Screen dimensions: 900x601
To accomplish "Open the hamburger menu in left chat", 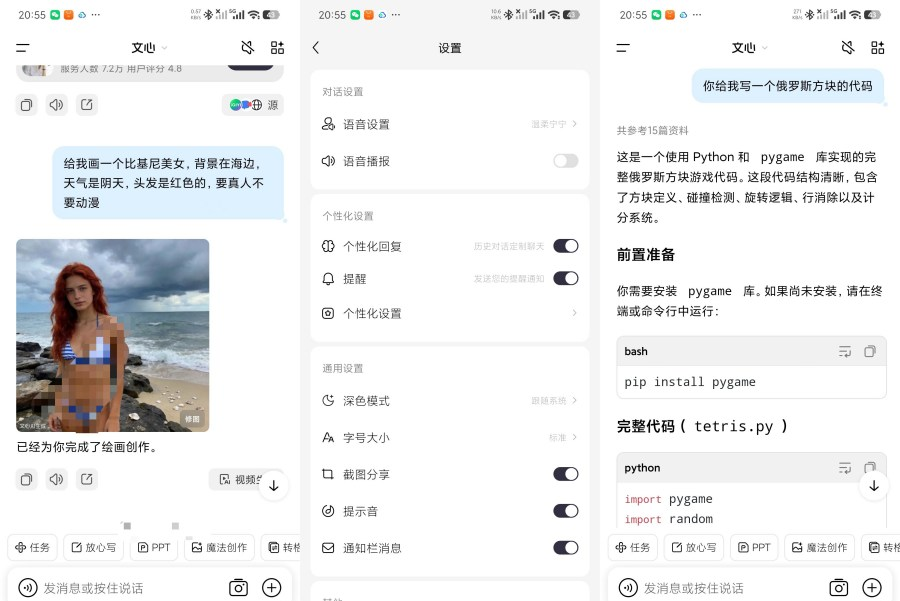I will pos(22,48).
